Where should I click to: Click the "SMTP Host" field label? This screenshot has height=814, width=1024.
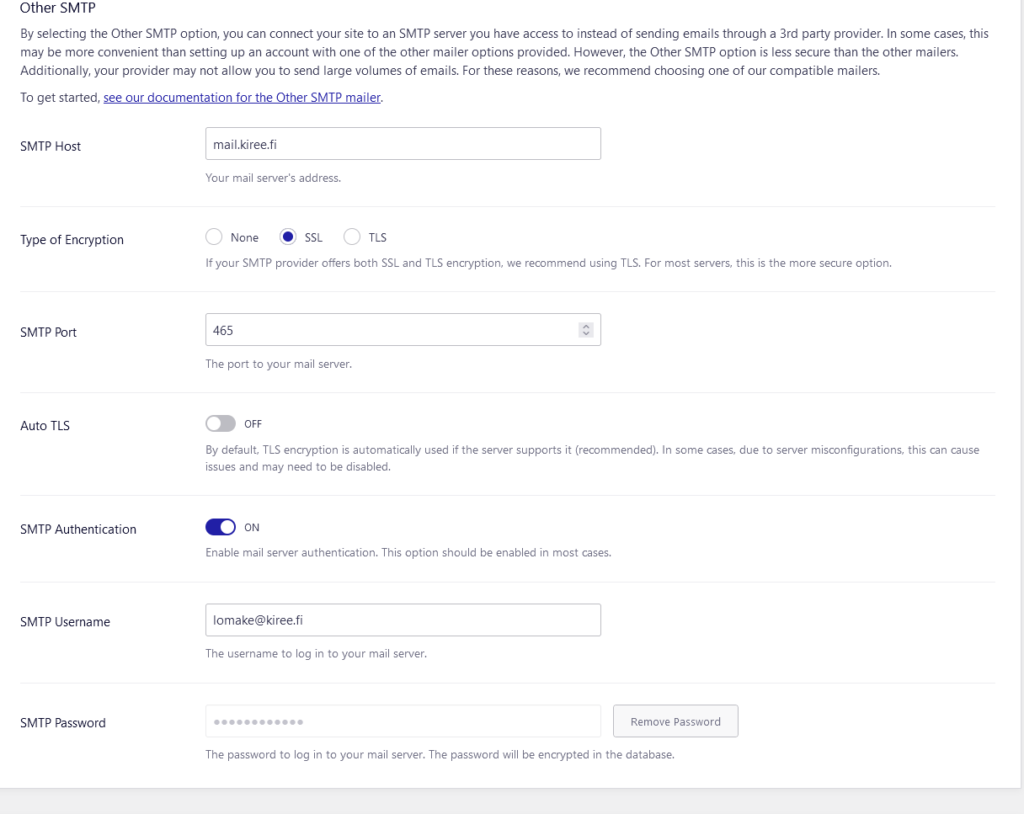click(50, 146)
